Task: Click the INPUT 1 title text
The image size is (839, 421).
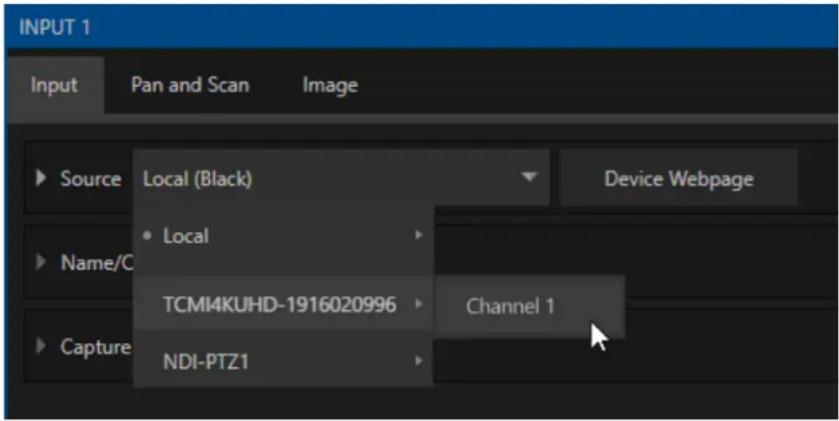Action: 55,27
